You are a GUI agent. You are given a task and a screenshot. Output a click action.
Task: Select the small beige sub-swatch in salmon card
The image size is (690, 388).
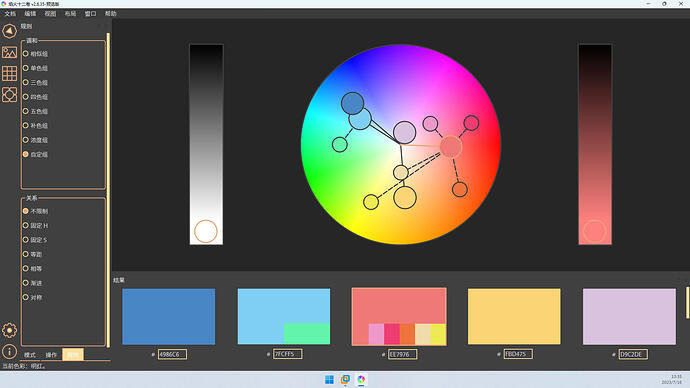coord(422,334)
